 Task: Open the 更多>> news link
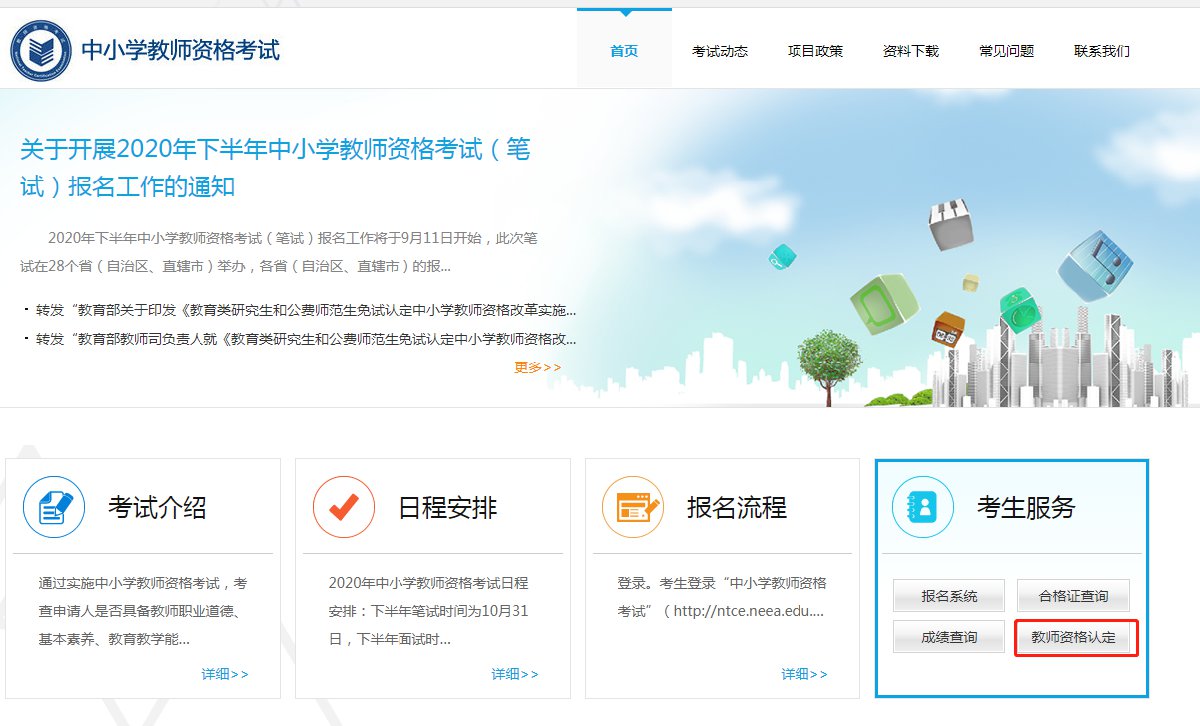click(538, 368)
